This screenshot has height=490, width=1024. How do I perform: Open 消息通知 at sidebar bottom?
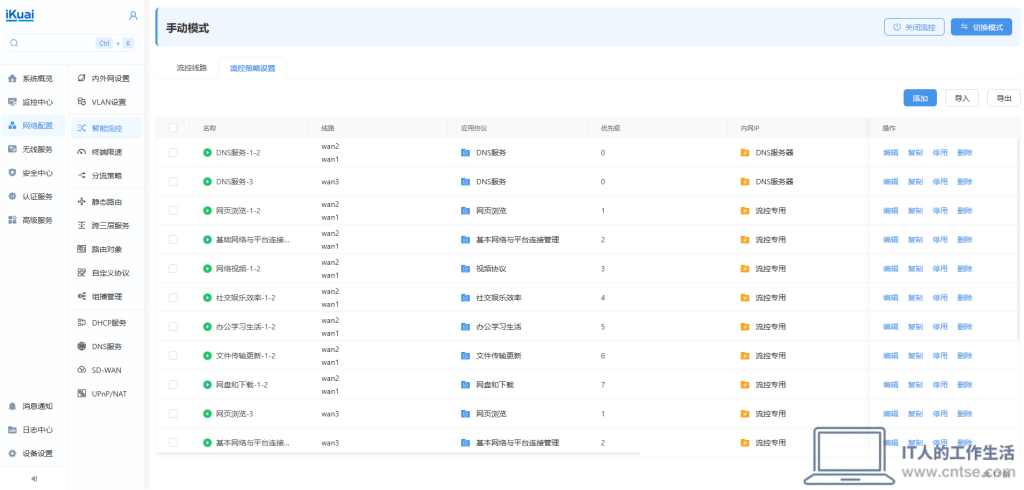(34, 406)
